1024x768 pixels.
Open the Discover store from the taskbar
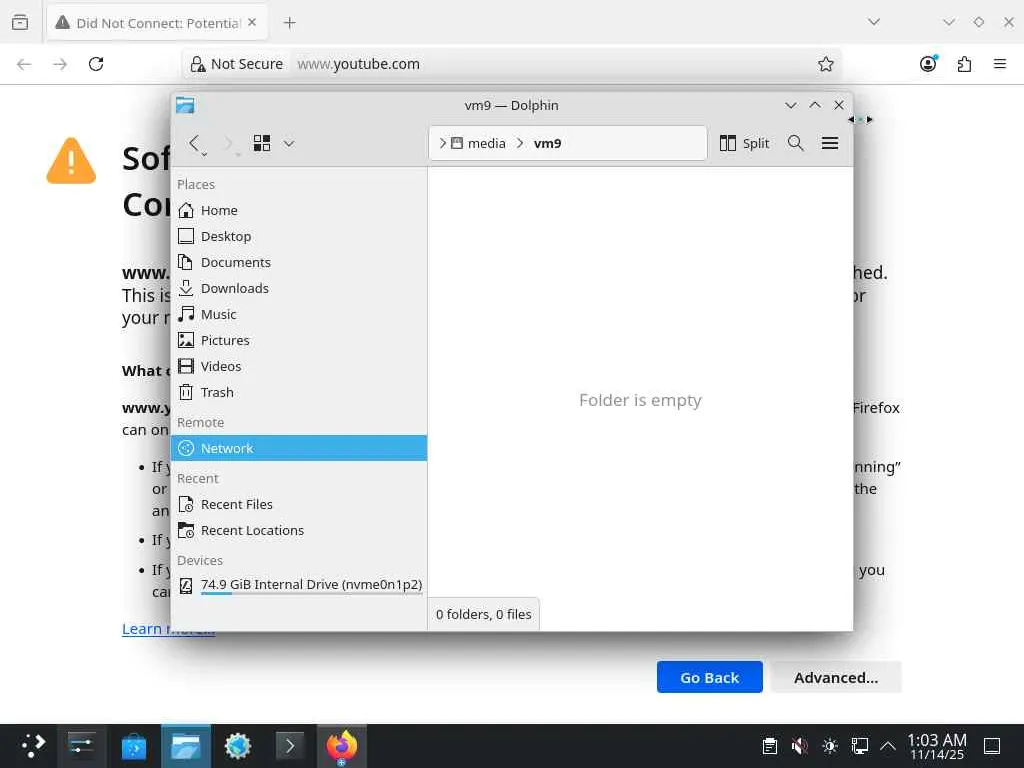coord(134,746)
